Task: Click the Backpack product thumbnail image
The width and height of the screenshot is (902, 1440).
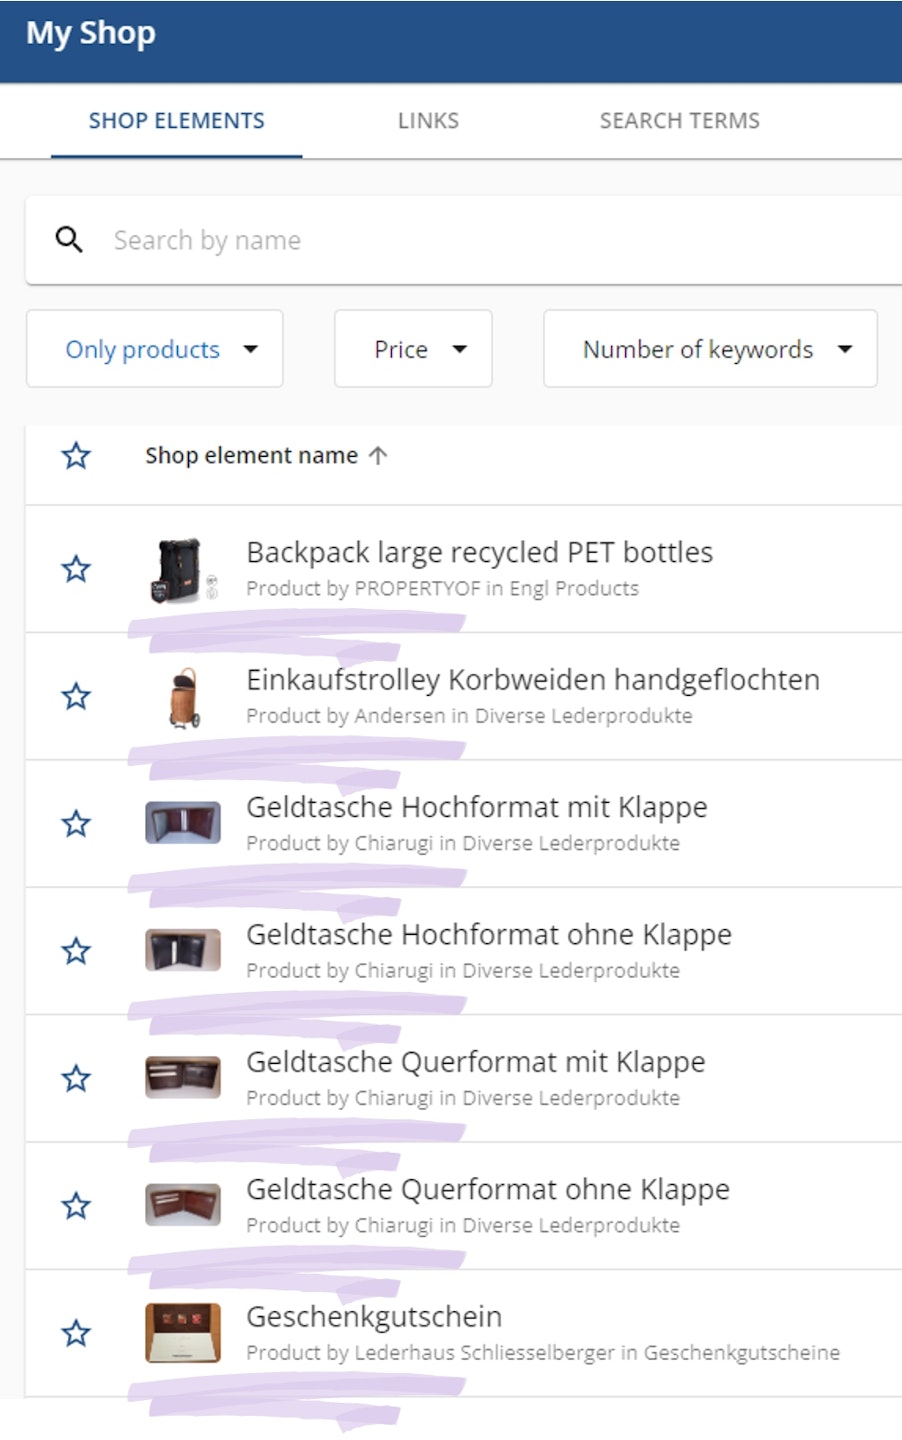Action: [x=183, y=570]
